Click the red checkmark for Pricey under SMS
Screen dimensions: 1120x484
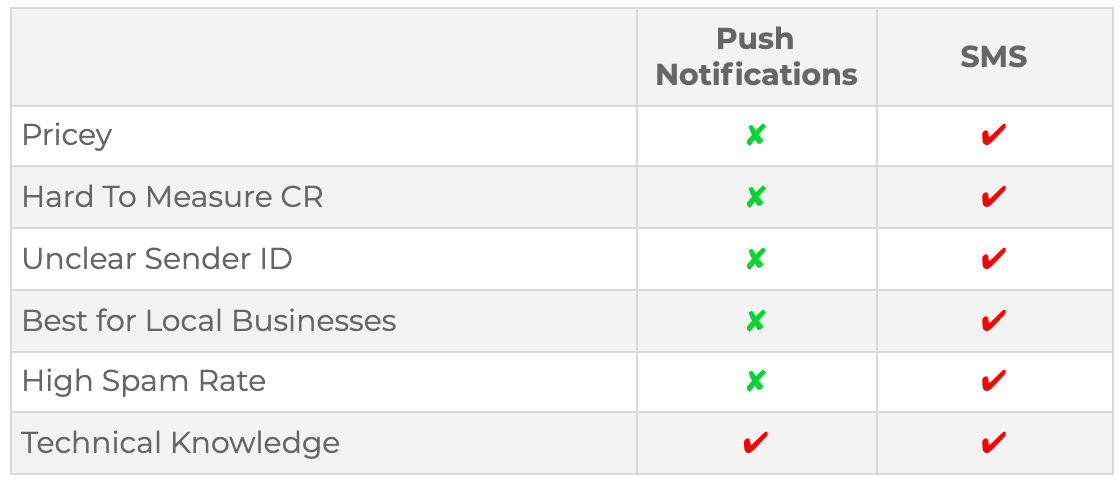[x=994, y=135]
